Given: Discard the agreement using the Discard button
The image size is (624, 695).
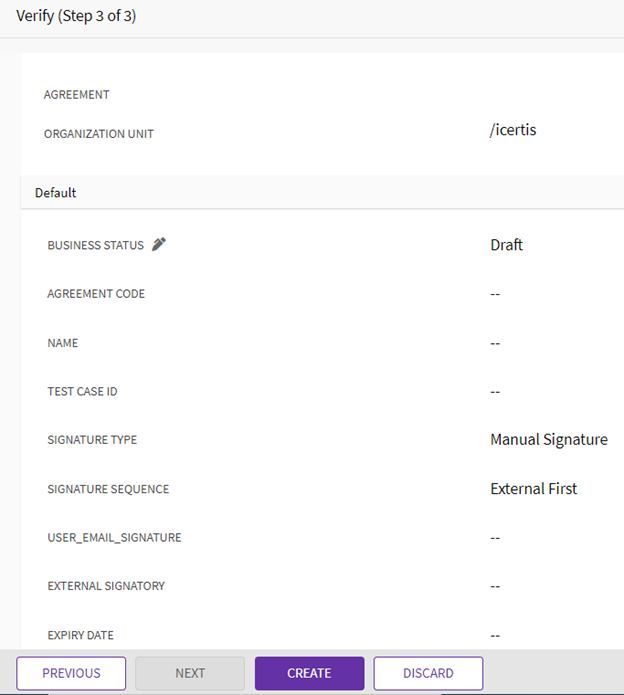Looking at the screenshot, I should pos(428,673).
